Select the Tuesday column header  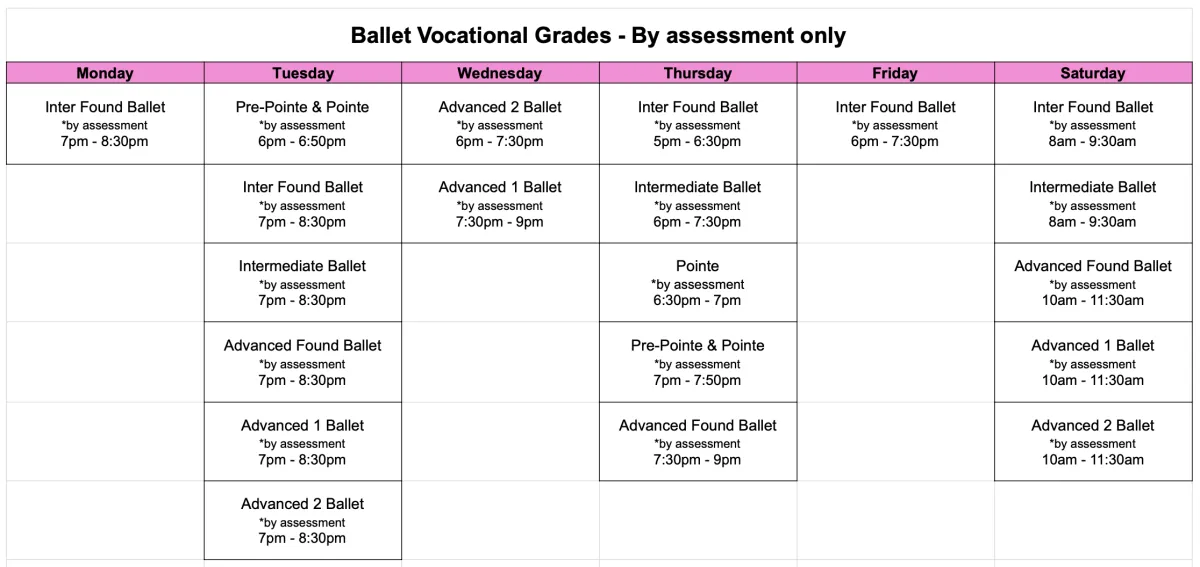click(x=303, y=73)
